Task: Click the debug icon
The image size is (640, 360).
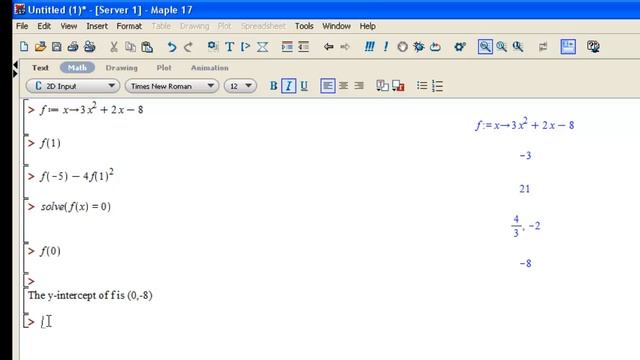Action: tap(419, 47)
